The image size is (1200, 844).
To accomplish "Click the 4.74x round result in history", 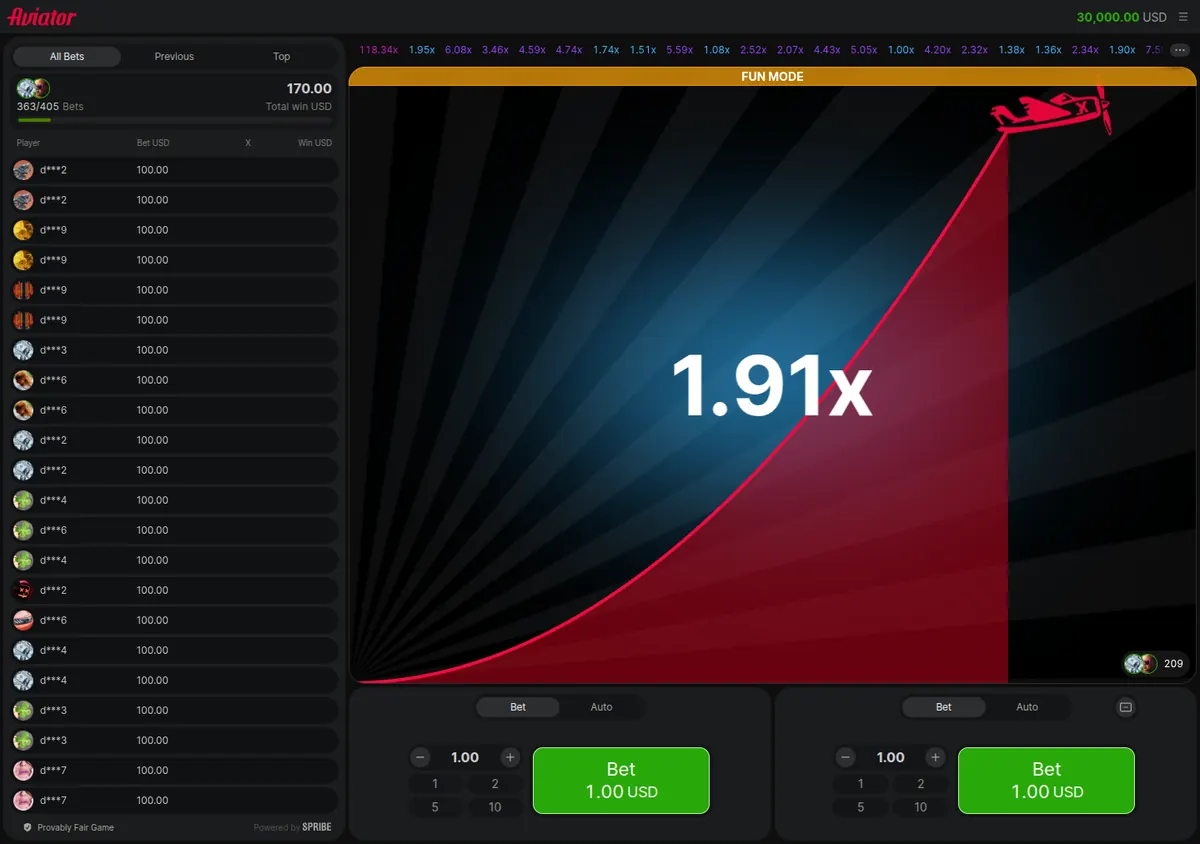I will coord(569,49).
